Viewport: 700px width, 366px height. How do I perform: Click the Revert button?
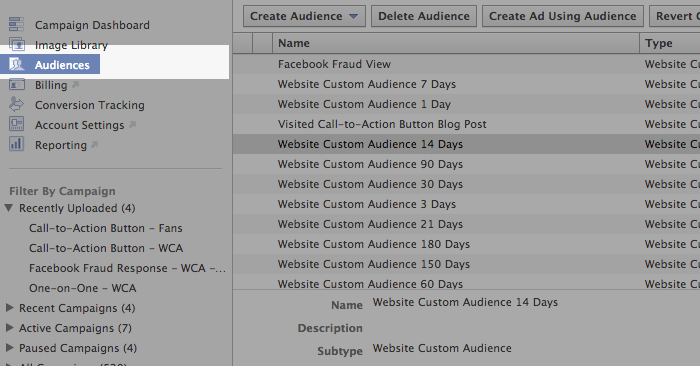pos(675,16)
